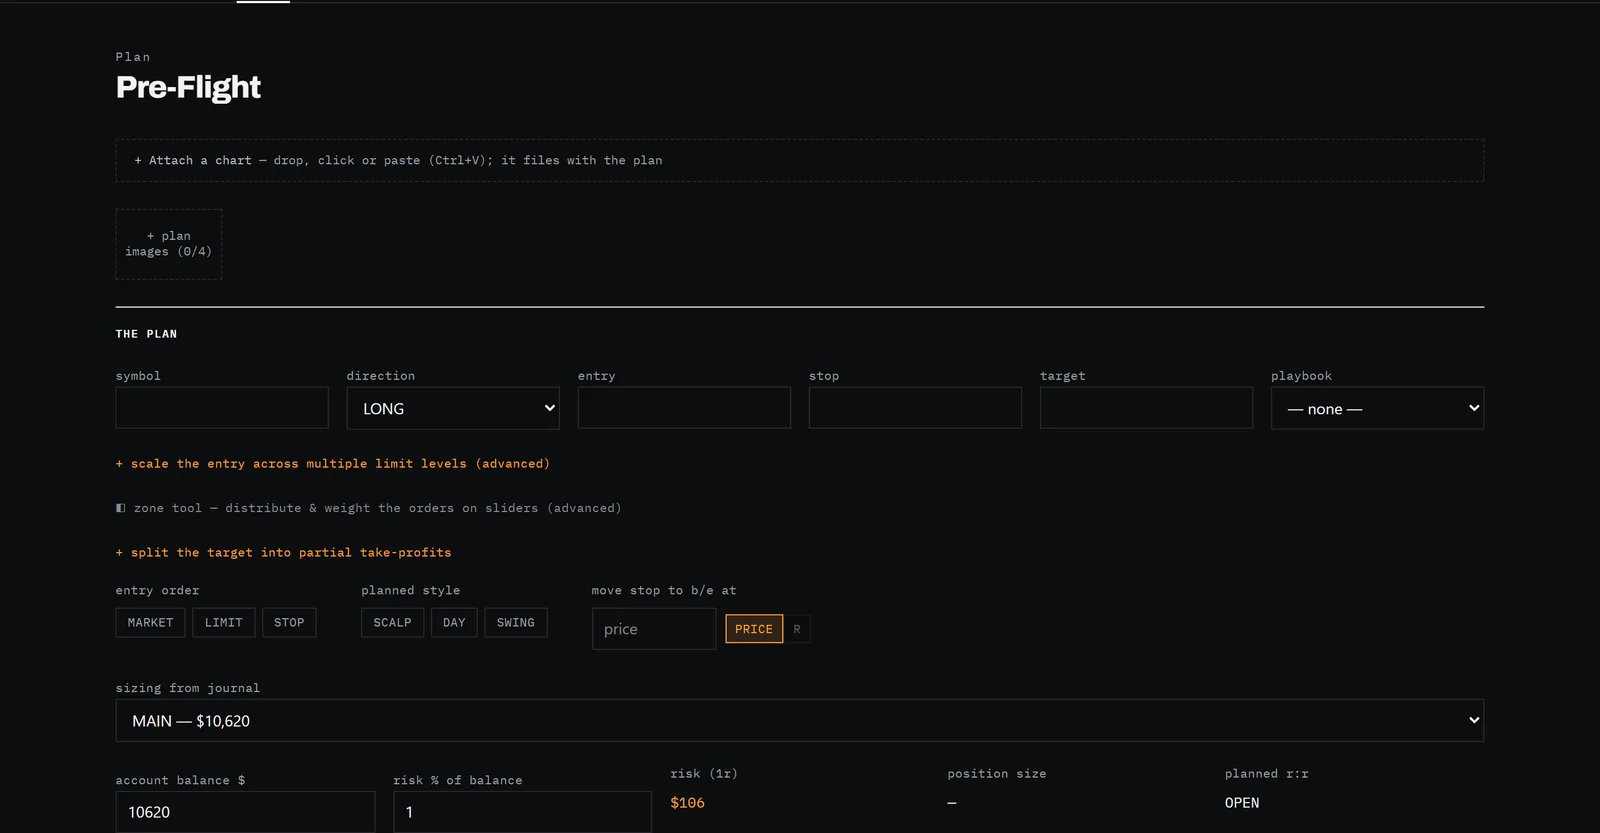Select LIMIT entry order
The width and height of the screenshot is (1600, 833).
click(224, 622)
